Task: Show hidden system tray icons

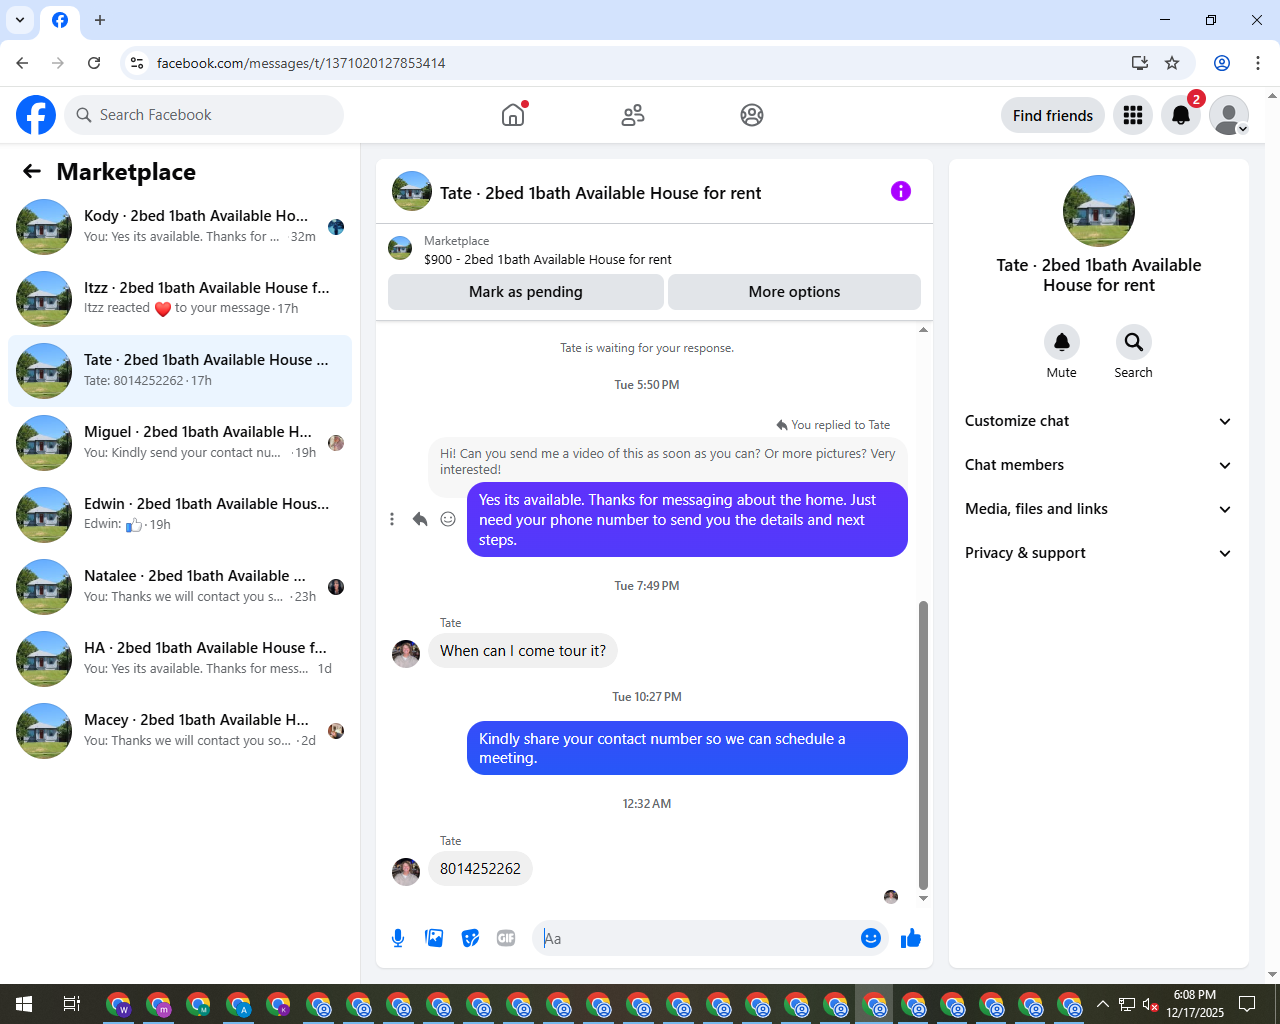Action: [1103, 1004]
